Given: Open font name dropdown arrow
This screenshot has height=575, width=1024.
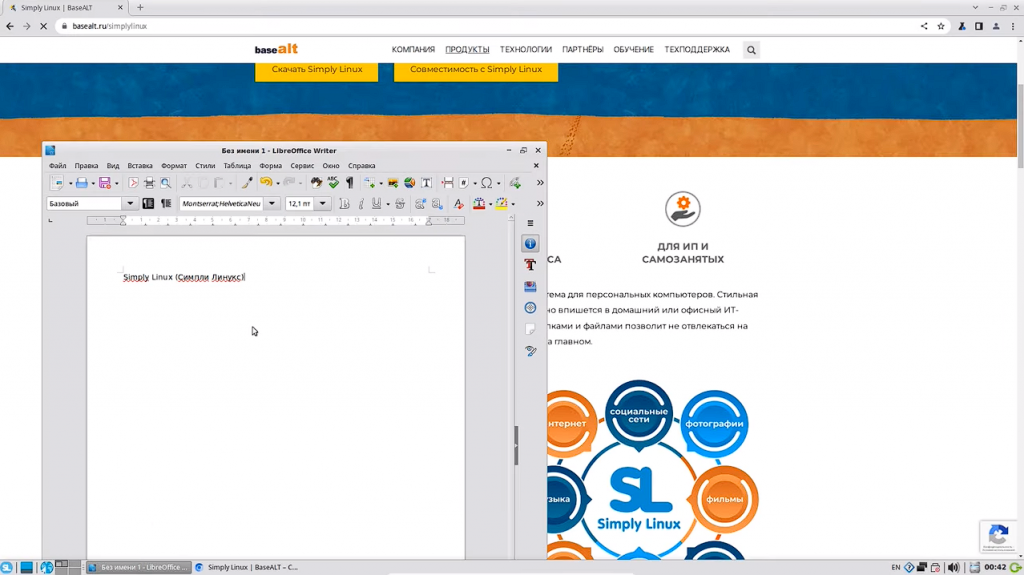Looking at the screenshot, I should tap(272, 204).
